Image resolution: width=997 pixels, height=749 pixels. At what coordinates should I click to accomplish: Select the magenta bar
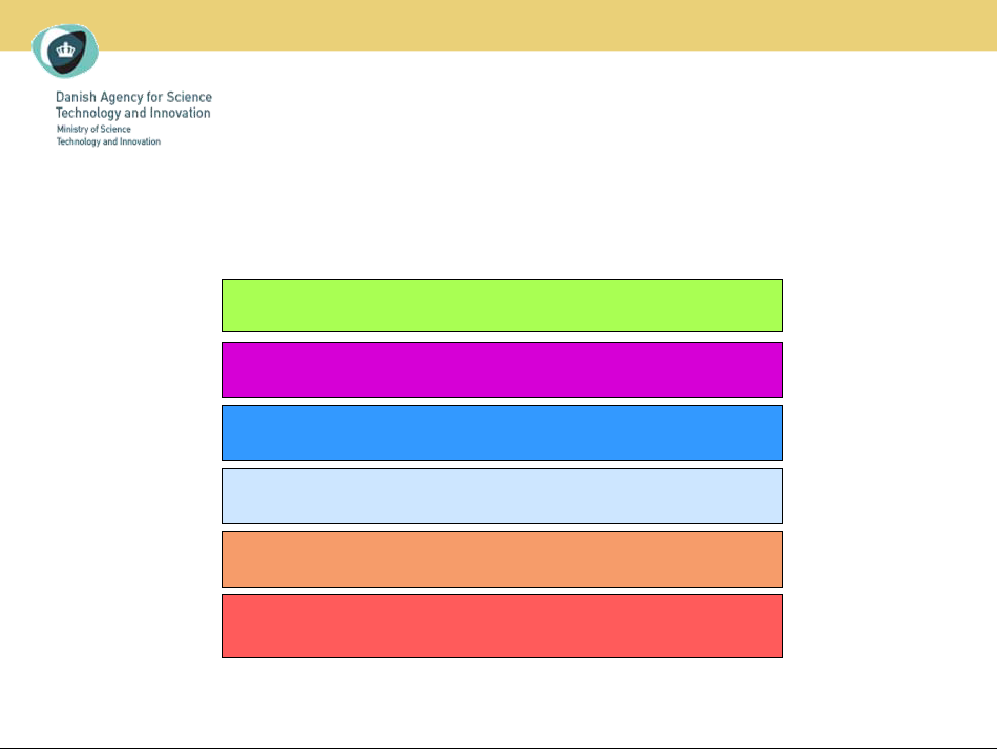tap(501, 370)
